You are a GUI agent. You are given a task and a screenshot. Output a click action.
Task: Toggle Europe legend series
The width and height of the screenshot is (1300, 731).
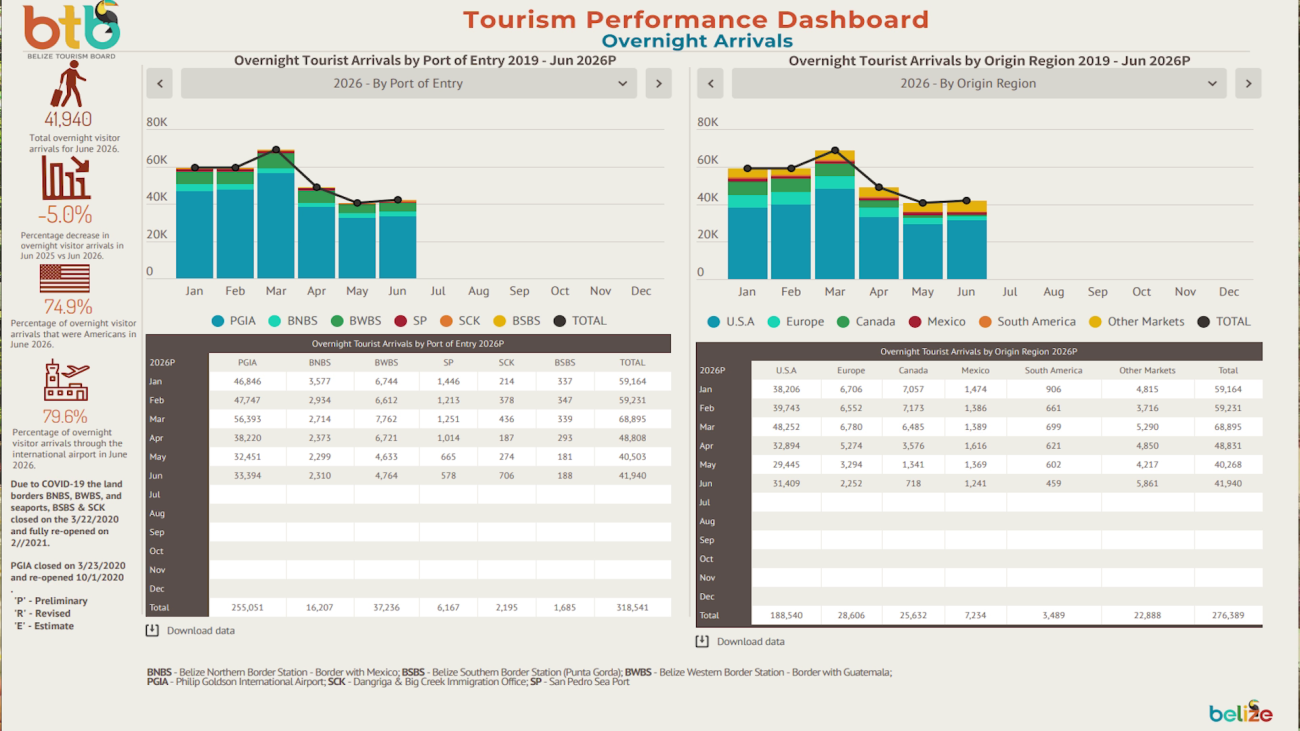(x=796, y=322)
